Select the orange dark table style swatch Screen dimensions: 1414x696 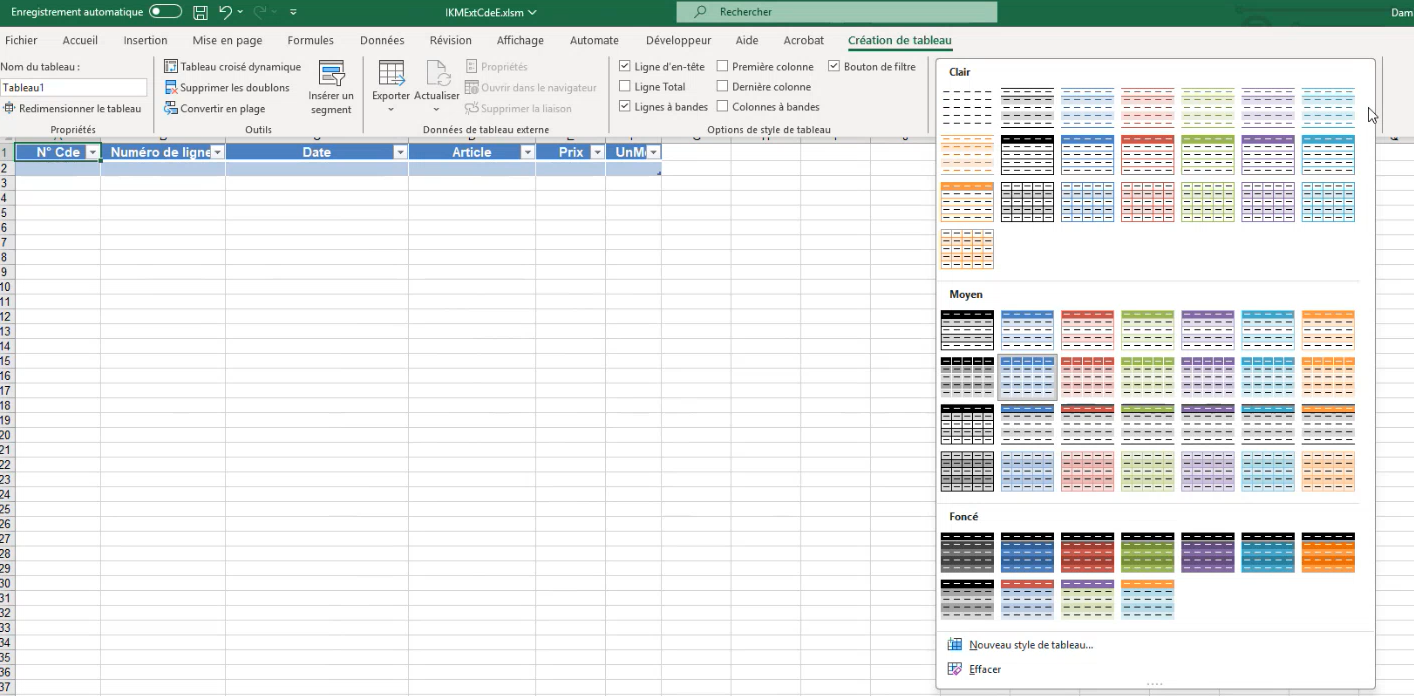1327,552
